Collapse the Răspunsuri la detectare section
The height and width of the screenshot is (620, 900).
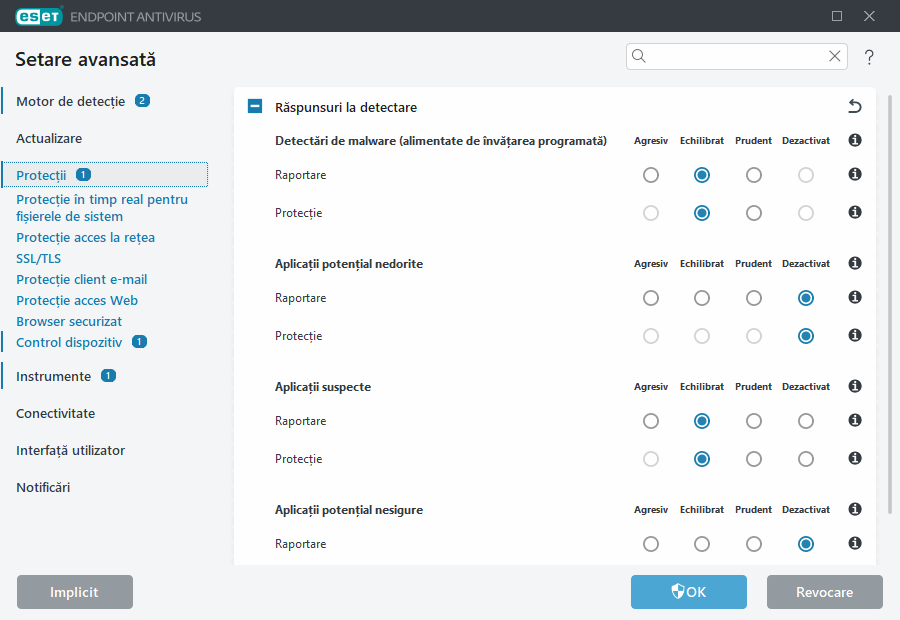click(x=255, y=106)
